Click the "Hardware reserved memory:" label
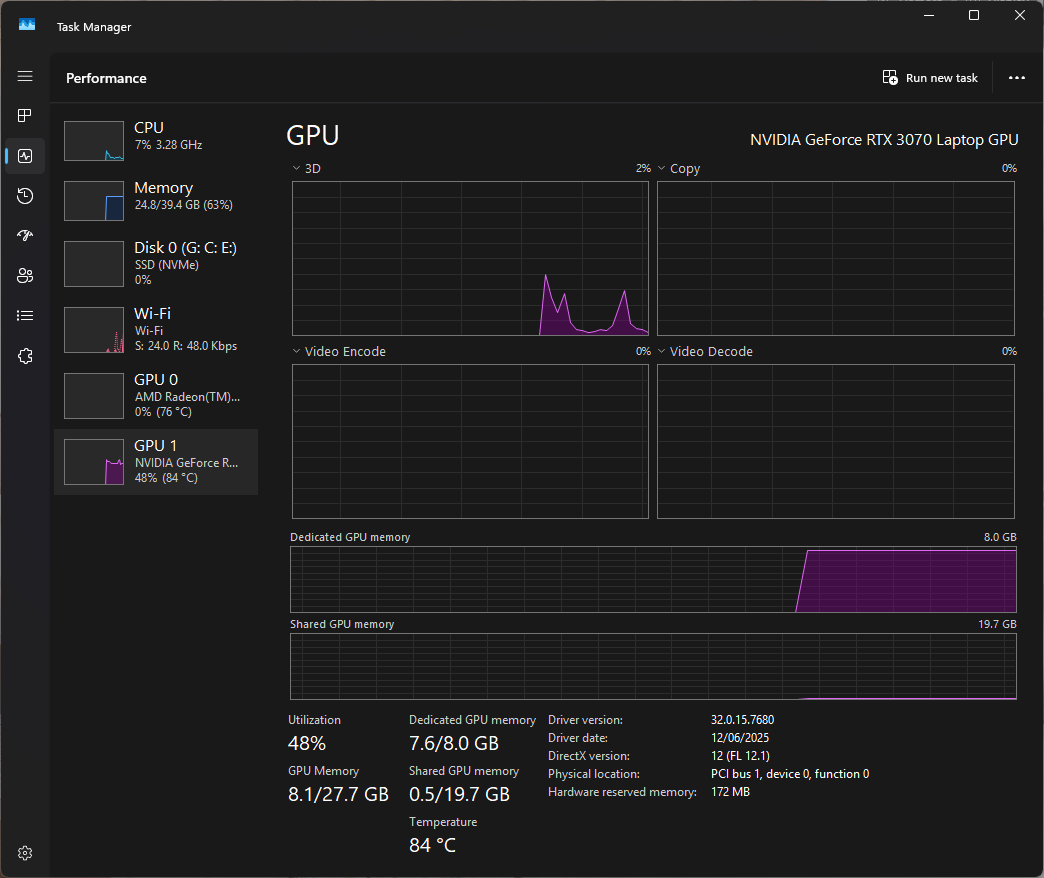The image size is (1044, 878). pyautogui.click(x=622, y=791)
